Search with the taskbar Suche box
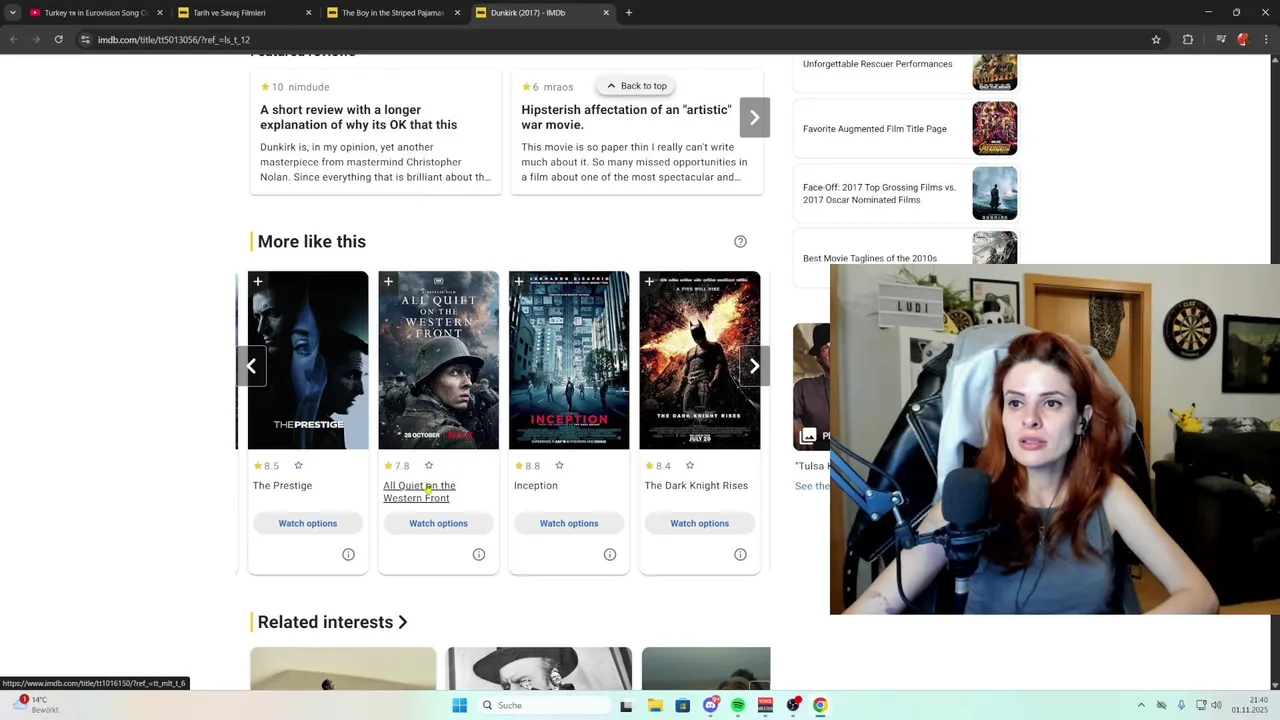Viewport: 1280px width, 720px height. click(x=543, y=705)
